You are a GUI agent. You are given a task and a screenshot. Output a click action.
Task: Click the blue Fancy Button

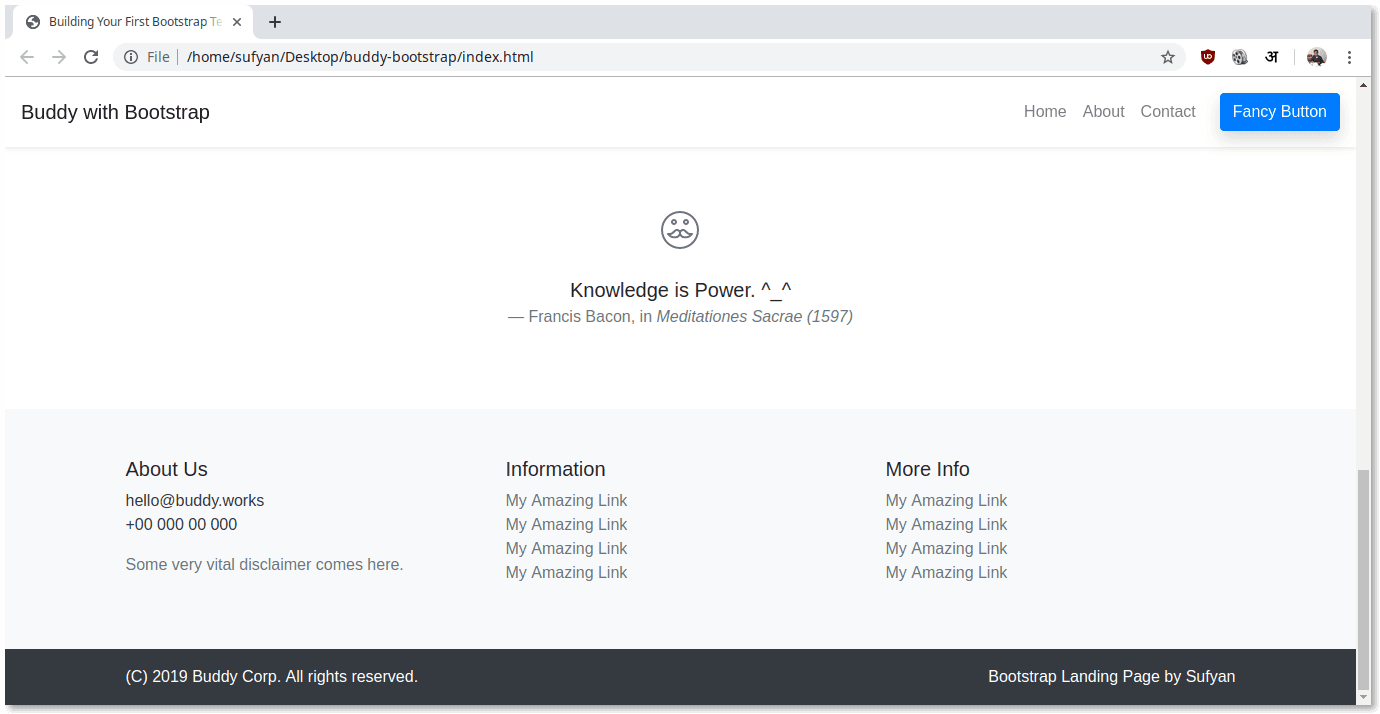1279,111
